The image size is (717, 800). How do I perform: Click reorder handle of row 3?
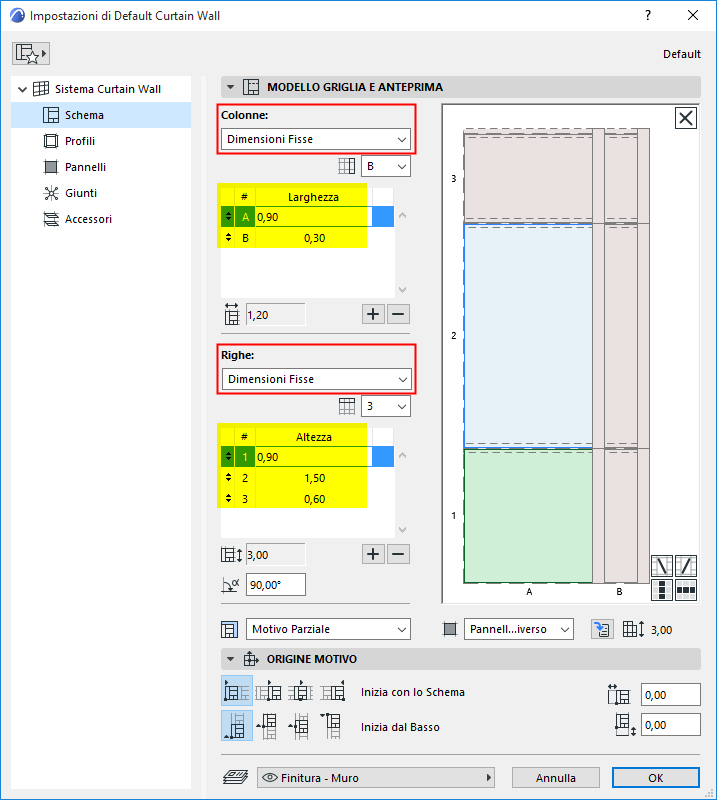(x=228, y=499)
